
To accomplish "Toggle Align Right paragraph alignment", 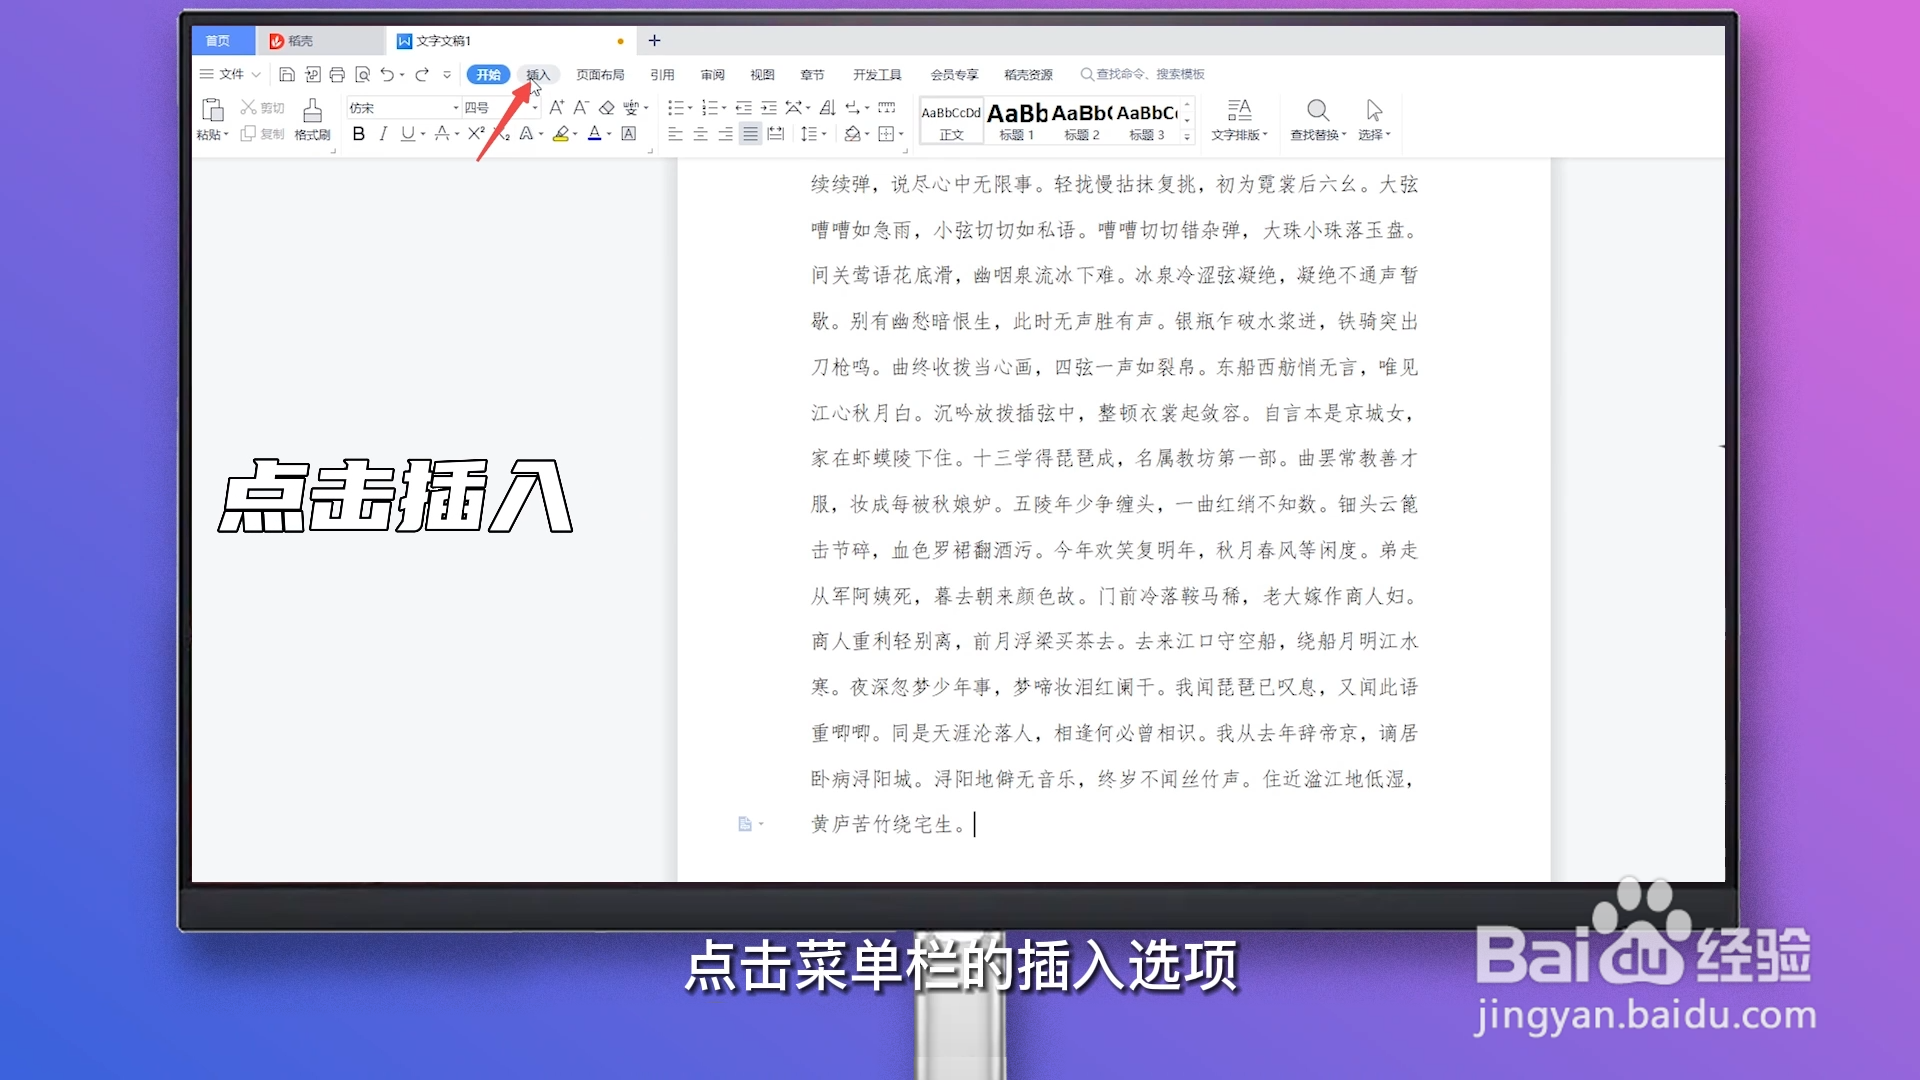I will [x=726, y=134].
